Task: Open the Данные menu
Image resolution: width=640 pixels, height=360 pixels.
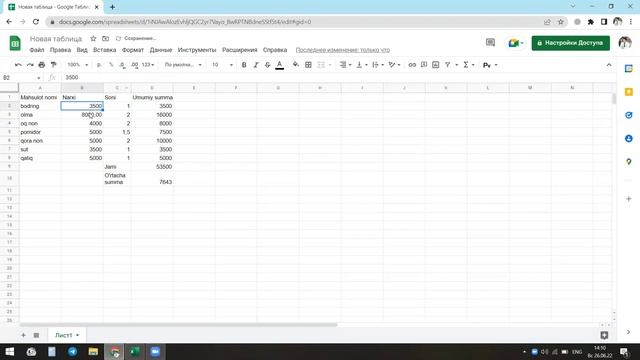Action: pyautogui.click(x=161, y=50)
